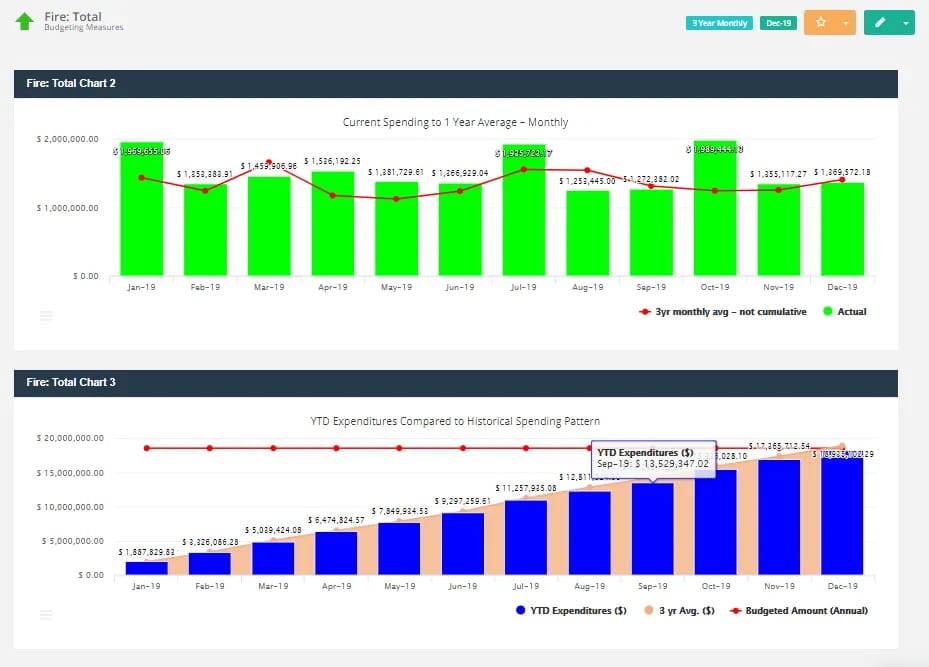Click the $ 9,297,259.61 data label
The height and width of the screenshot is (667, 929).
pyautogui.click(x=463, y=501)
